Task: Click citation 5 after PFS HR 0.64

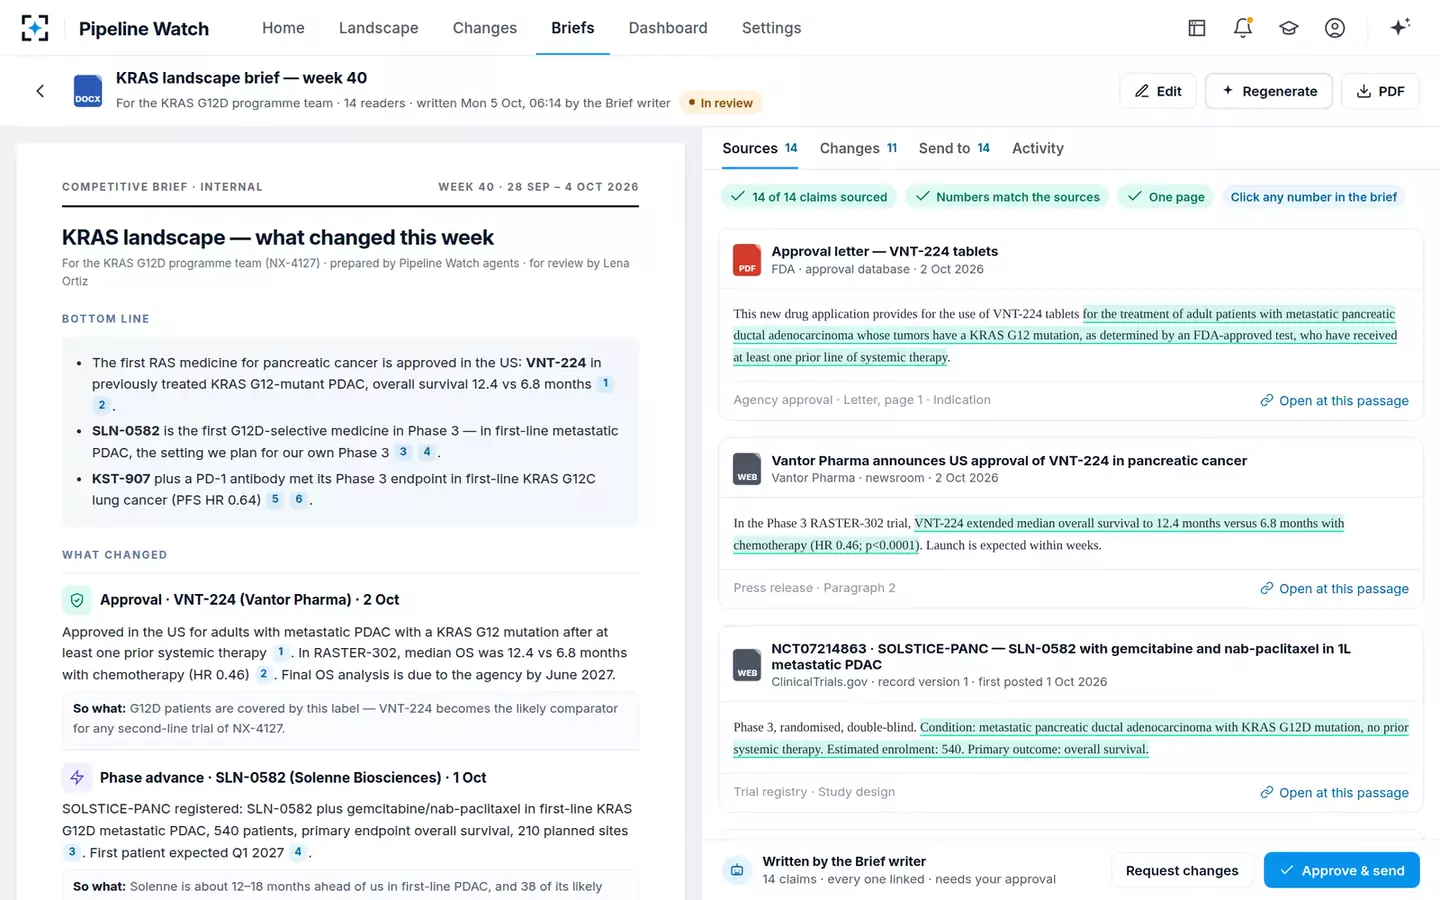Action: click(275, 500)
